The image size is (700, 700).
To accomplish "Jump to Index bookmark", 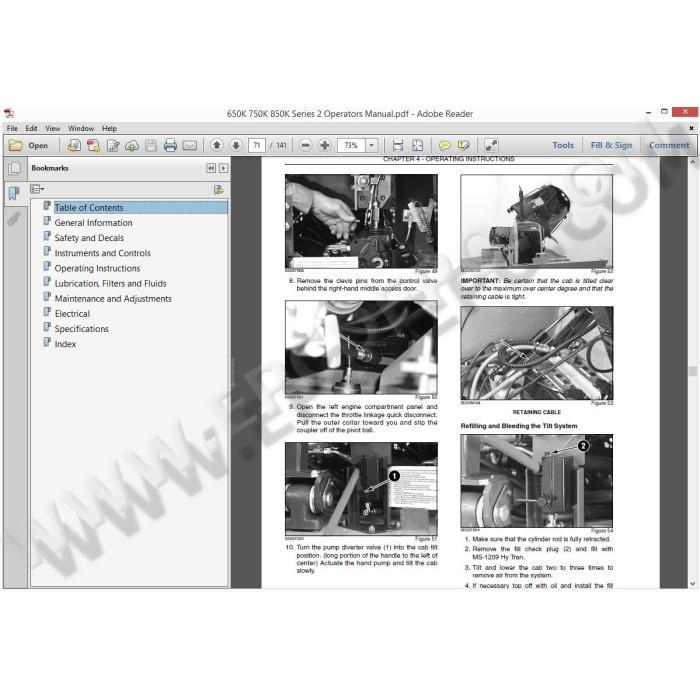I will tap(65, 344).
